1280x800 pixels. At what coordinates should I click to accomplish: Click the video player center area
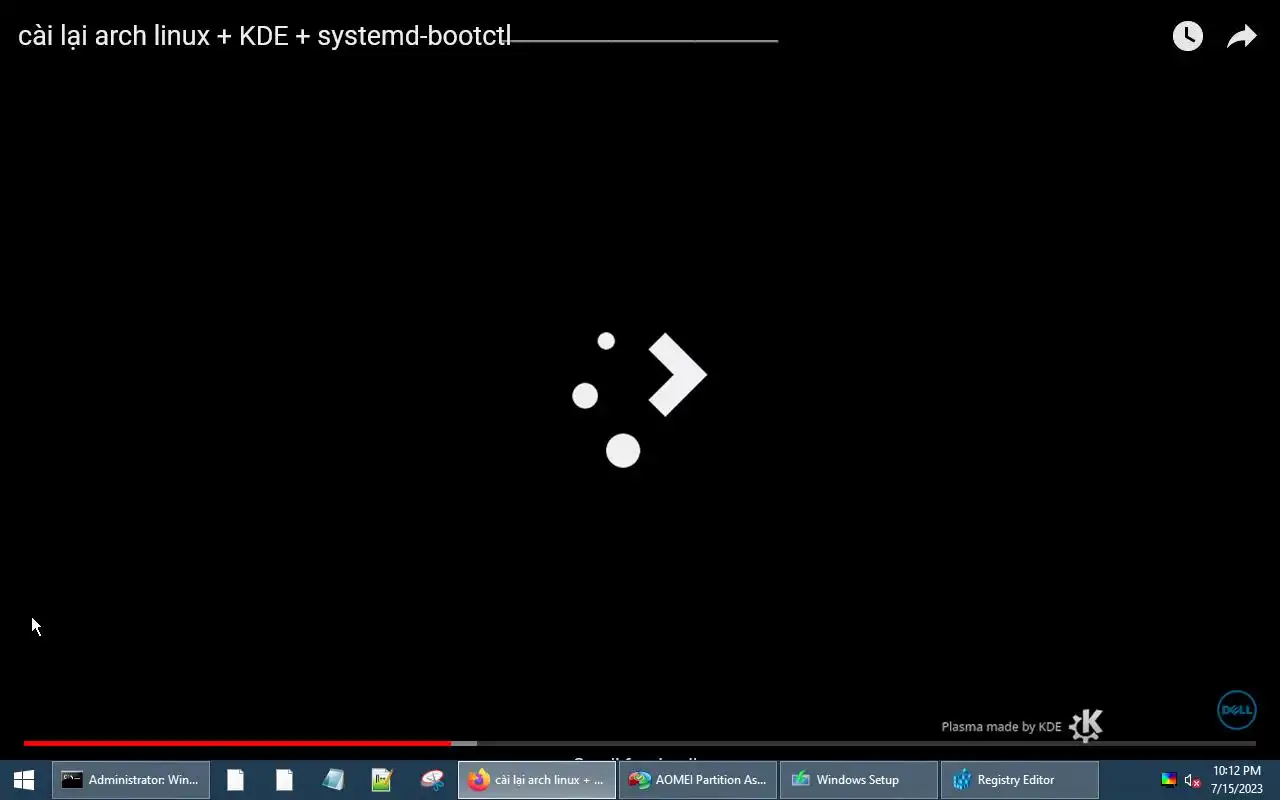(x=640, y=400)
